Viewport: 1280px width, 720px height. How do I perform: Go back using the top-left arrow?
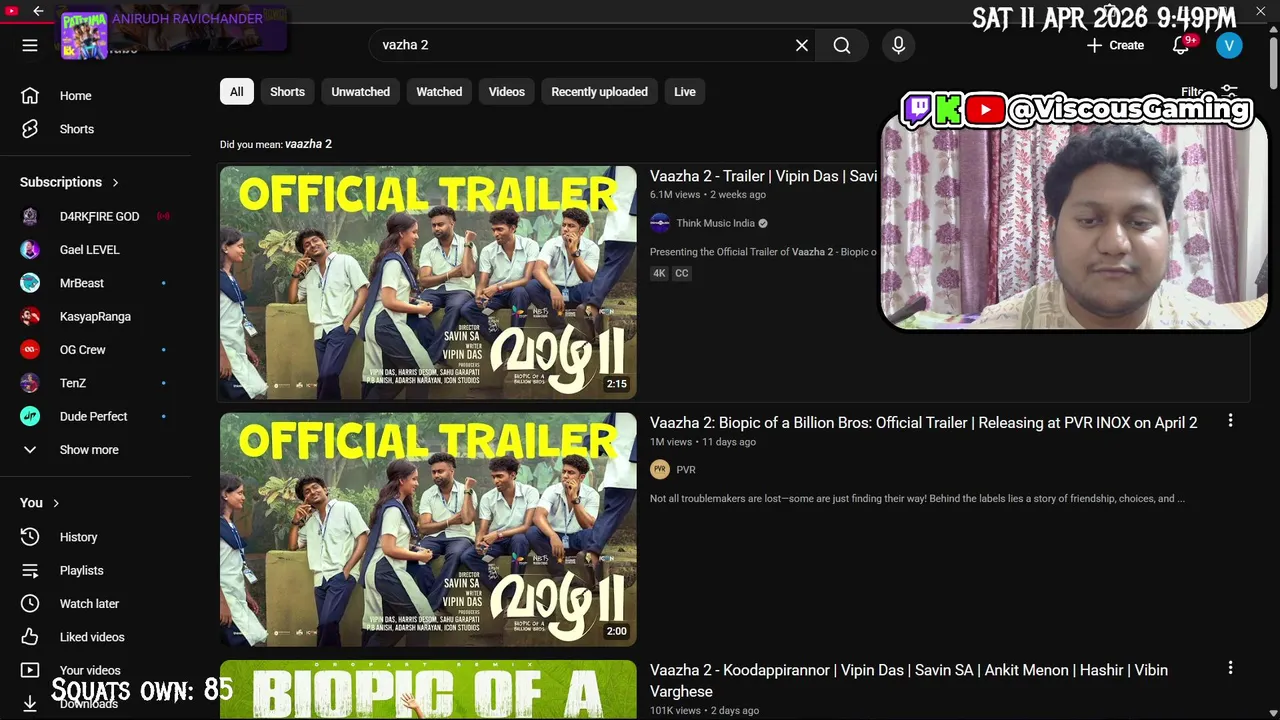click(38, 11)
